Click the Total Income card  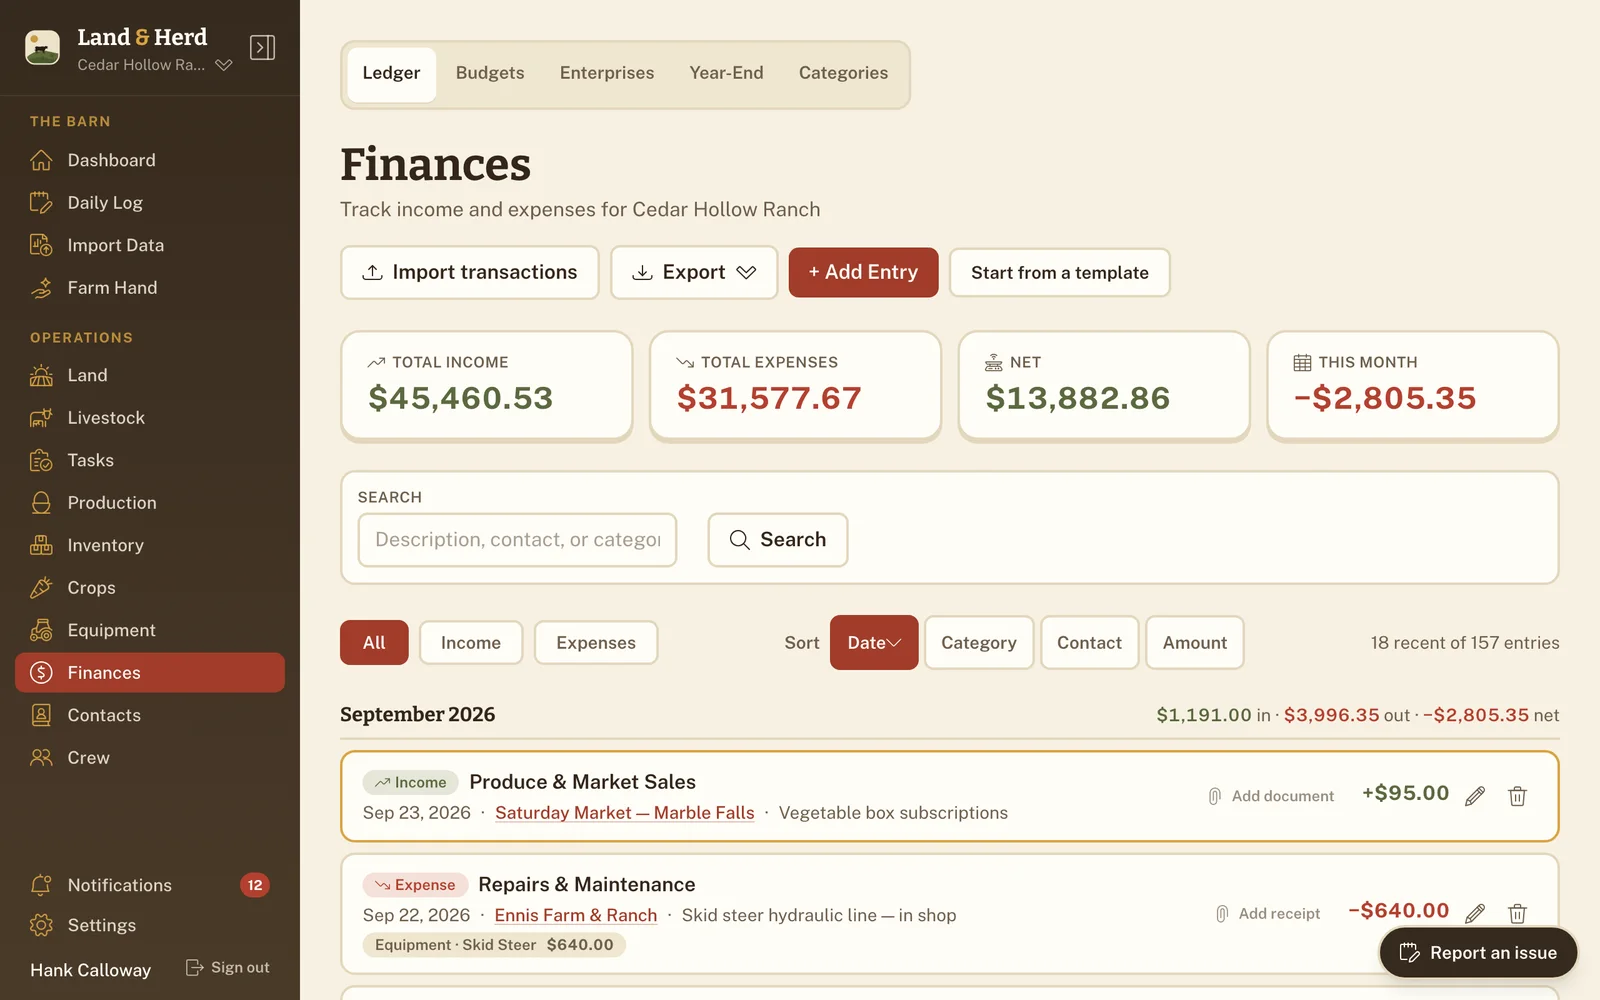pyautogui.click(x=487, y=385)
